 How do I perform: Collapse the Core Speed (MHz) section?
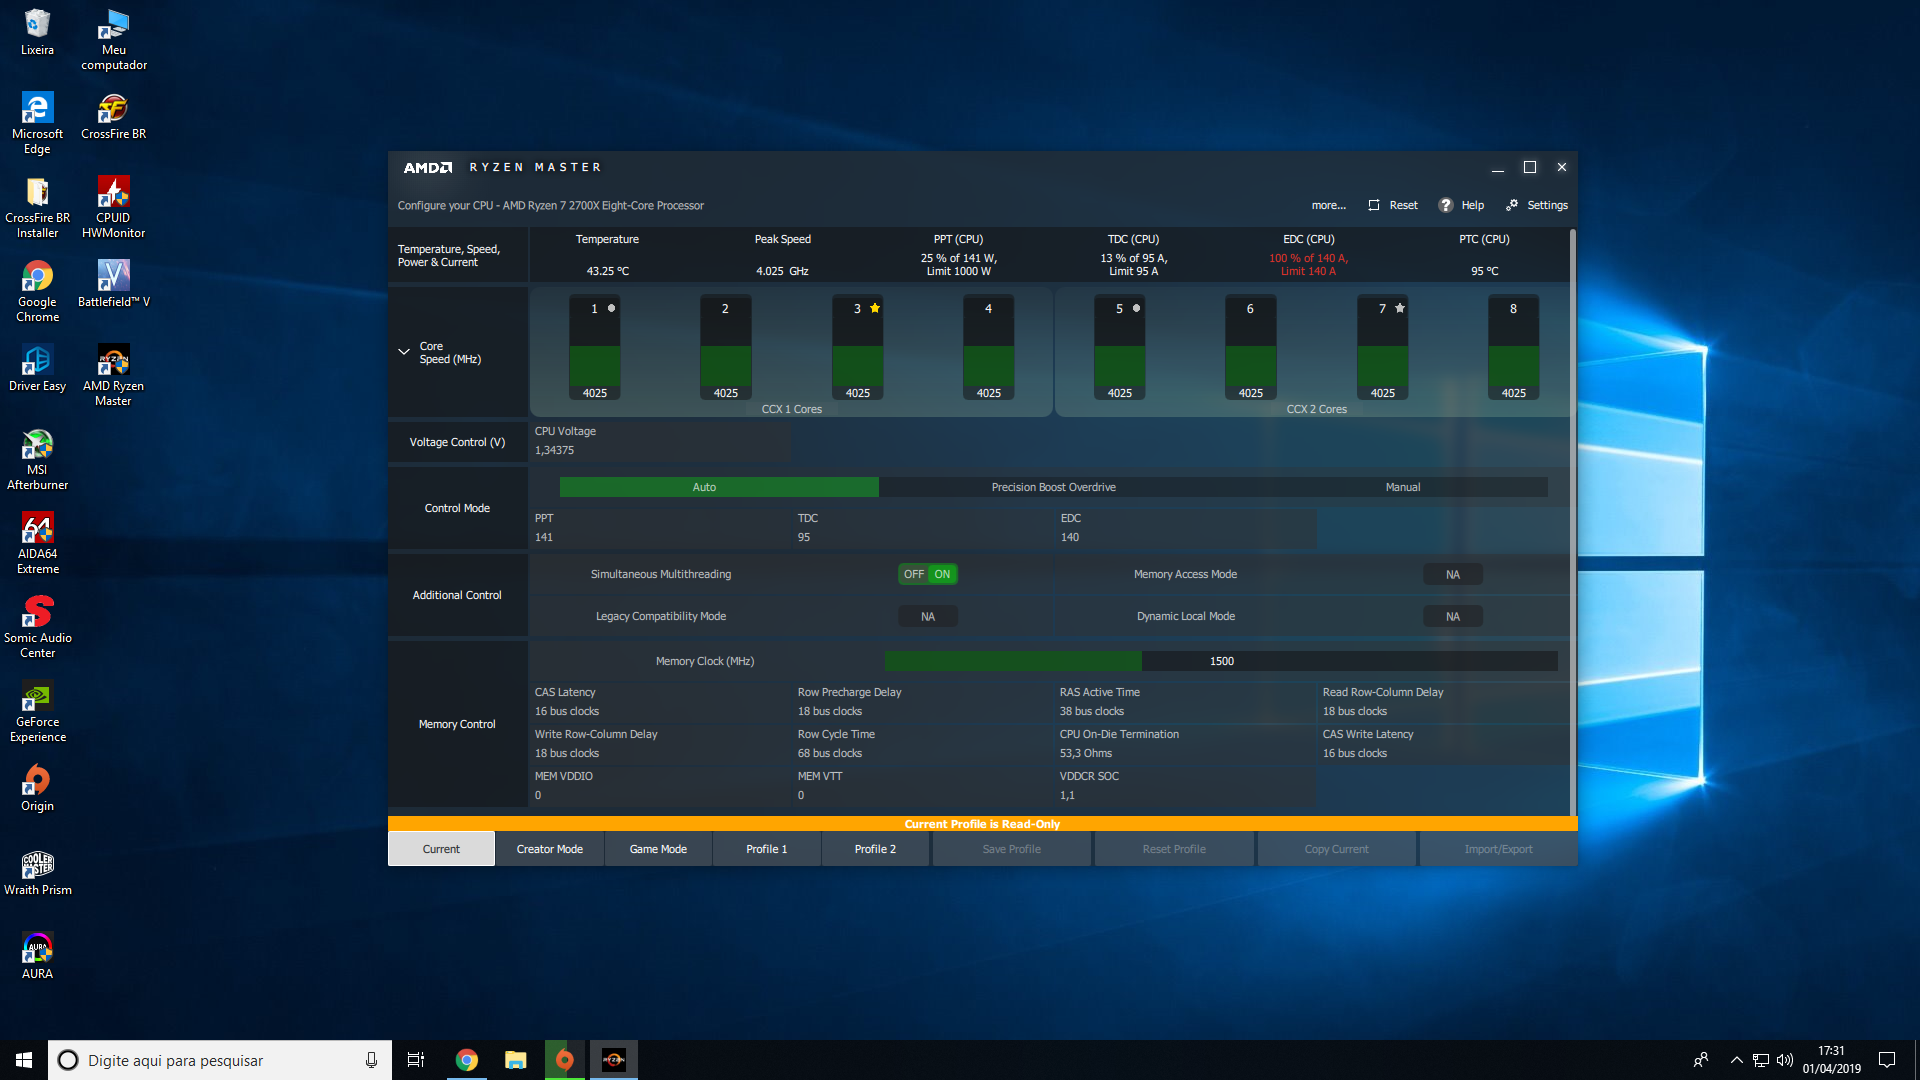(404, 352)
